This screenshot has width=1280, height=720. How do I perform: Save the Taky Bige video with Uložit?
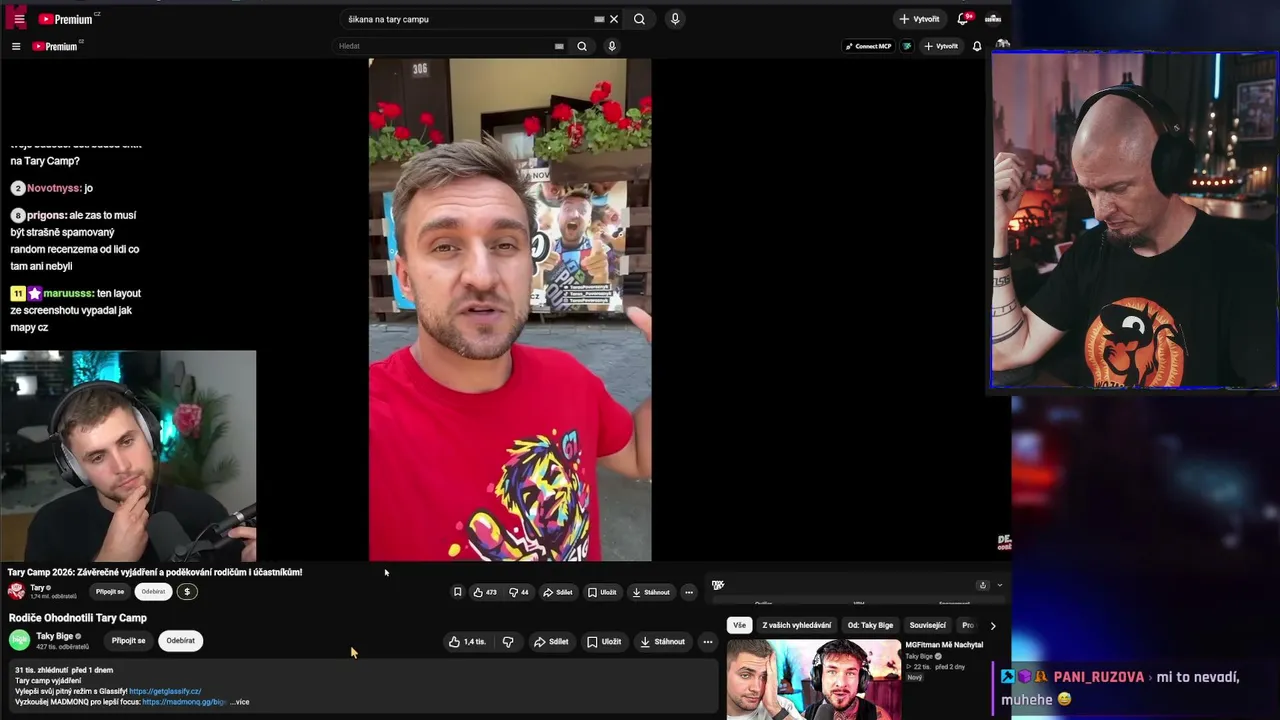[x=604, y=642]
